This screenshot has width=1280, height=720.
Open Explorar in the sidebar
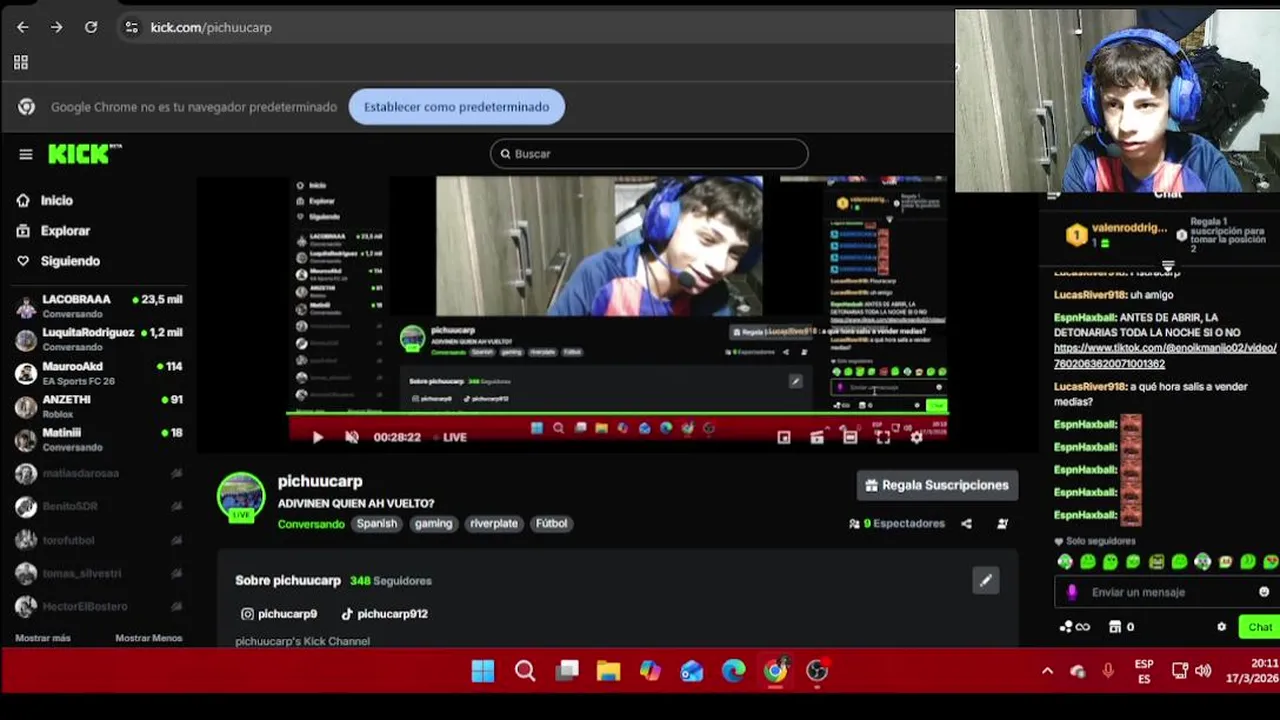pos(54,231)
